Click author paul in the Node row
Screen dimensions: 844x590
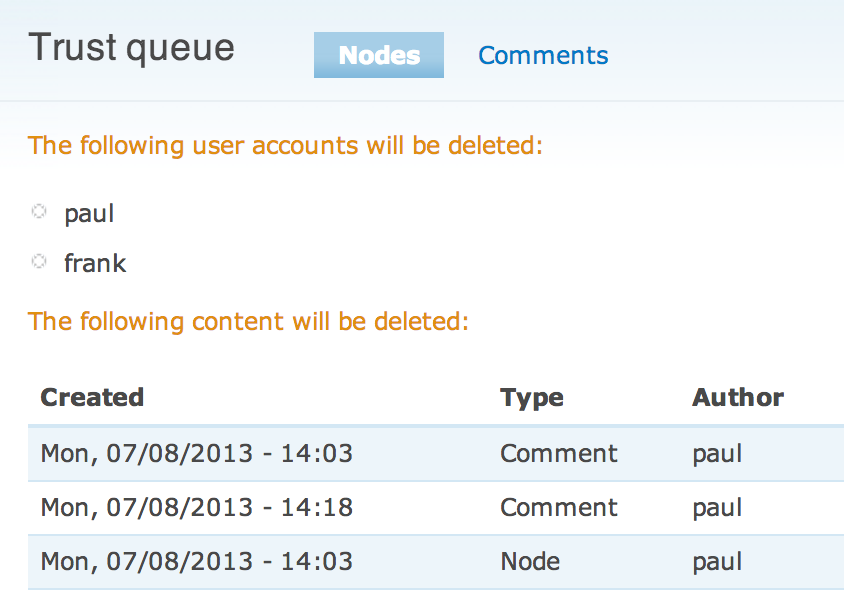716,561
